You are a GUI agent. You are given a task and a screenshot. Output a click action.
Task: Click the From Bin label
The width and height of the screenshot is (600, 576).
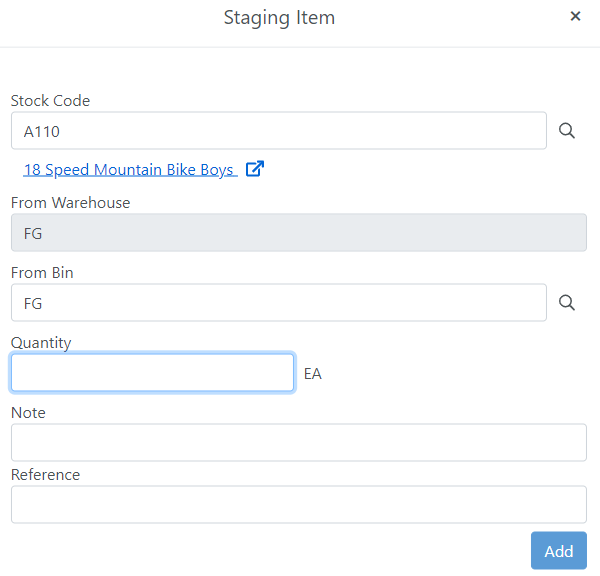[x=42, y=273]
